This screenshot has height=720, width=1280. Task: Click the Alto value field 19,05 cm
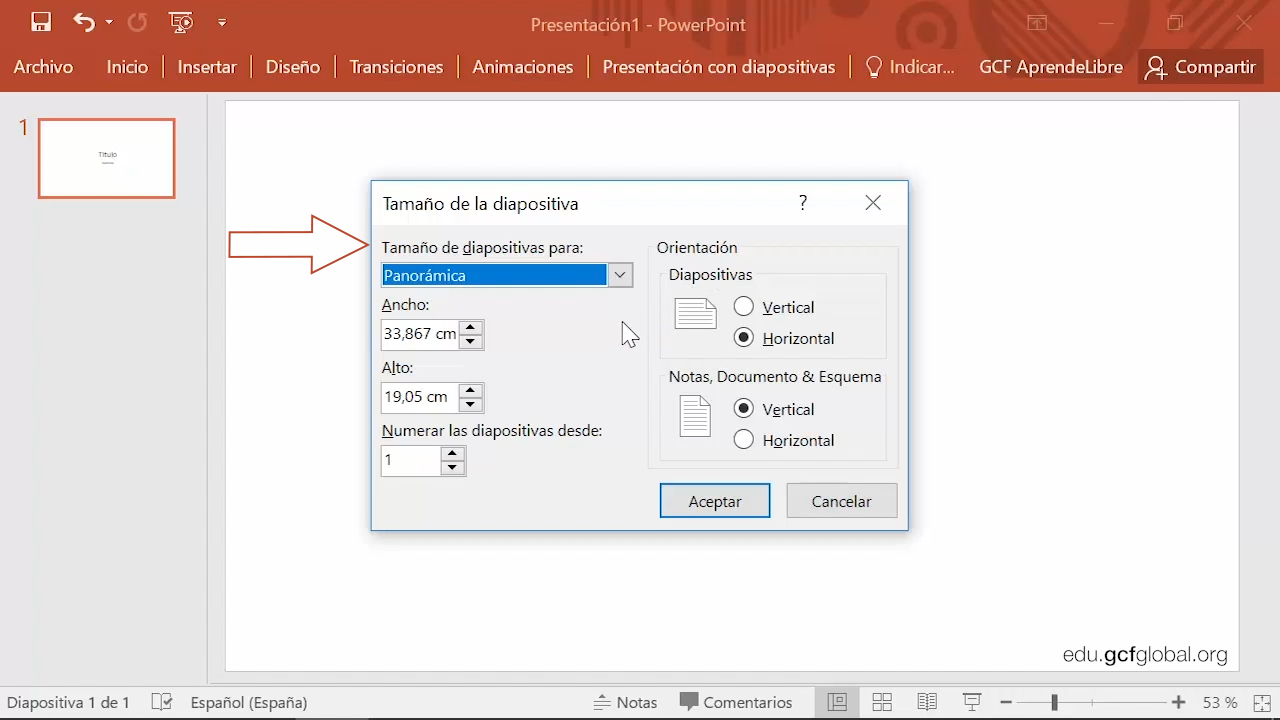coord(421,397)
